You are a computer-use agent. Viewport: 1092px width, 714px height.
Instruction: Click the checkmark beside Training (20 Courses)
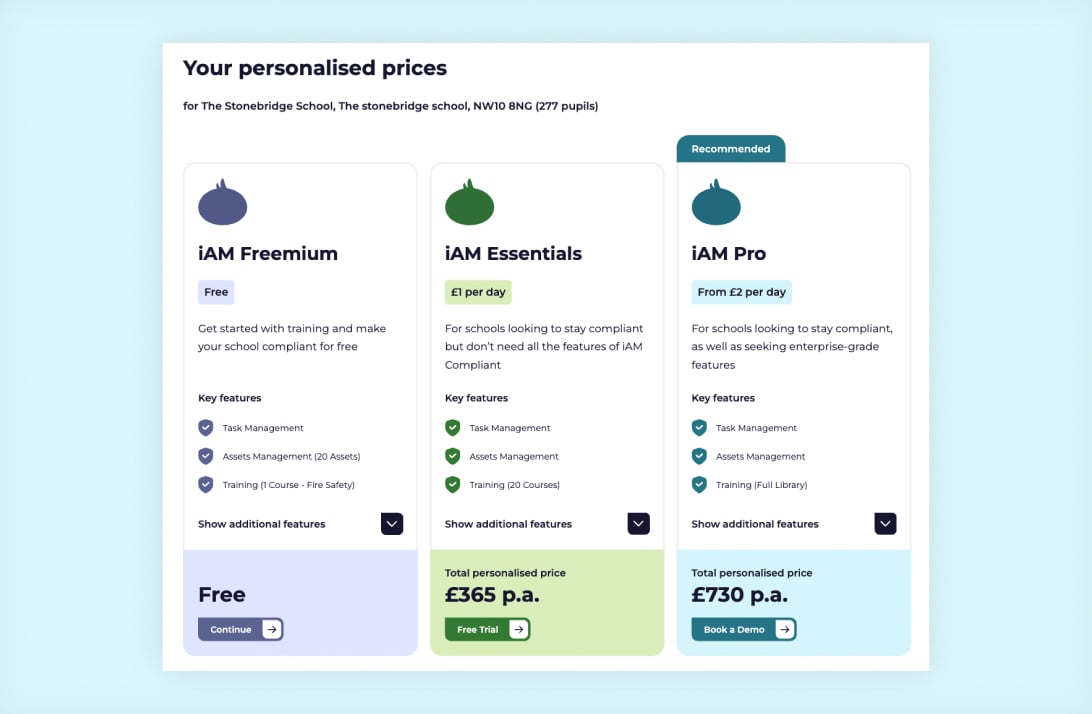(452, 484)
